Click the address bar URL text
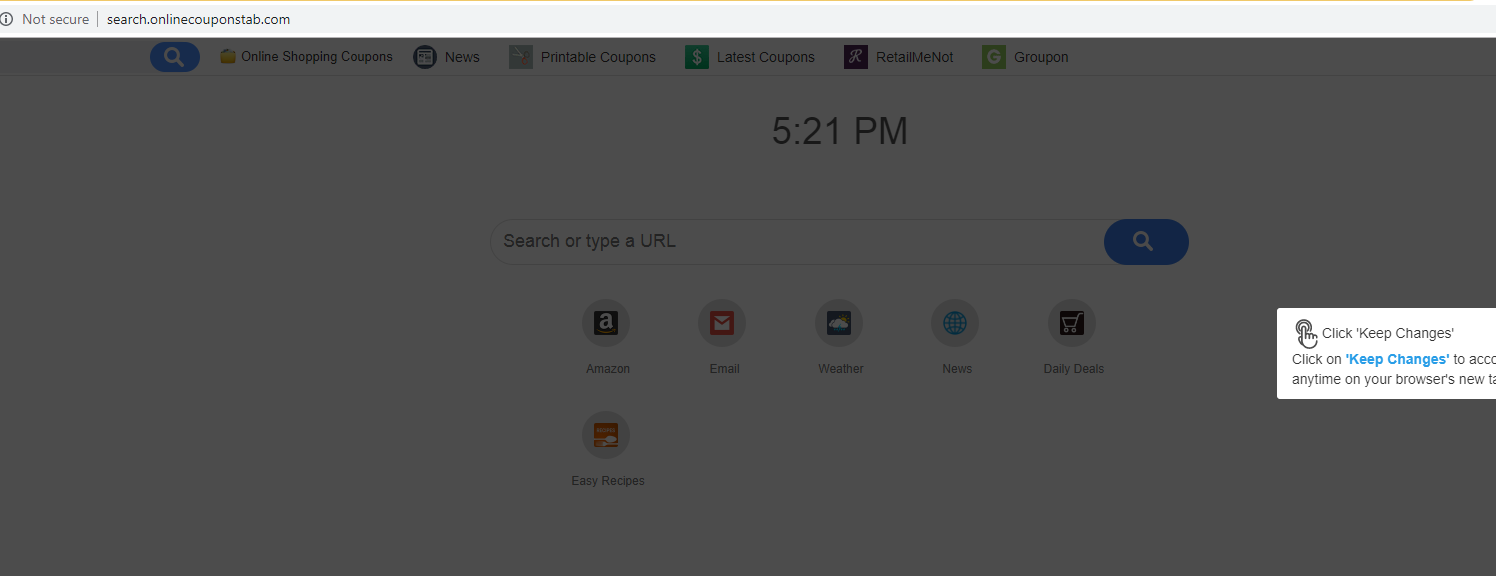 pos(199,19)
